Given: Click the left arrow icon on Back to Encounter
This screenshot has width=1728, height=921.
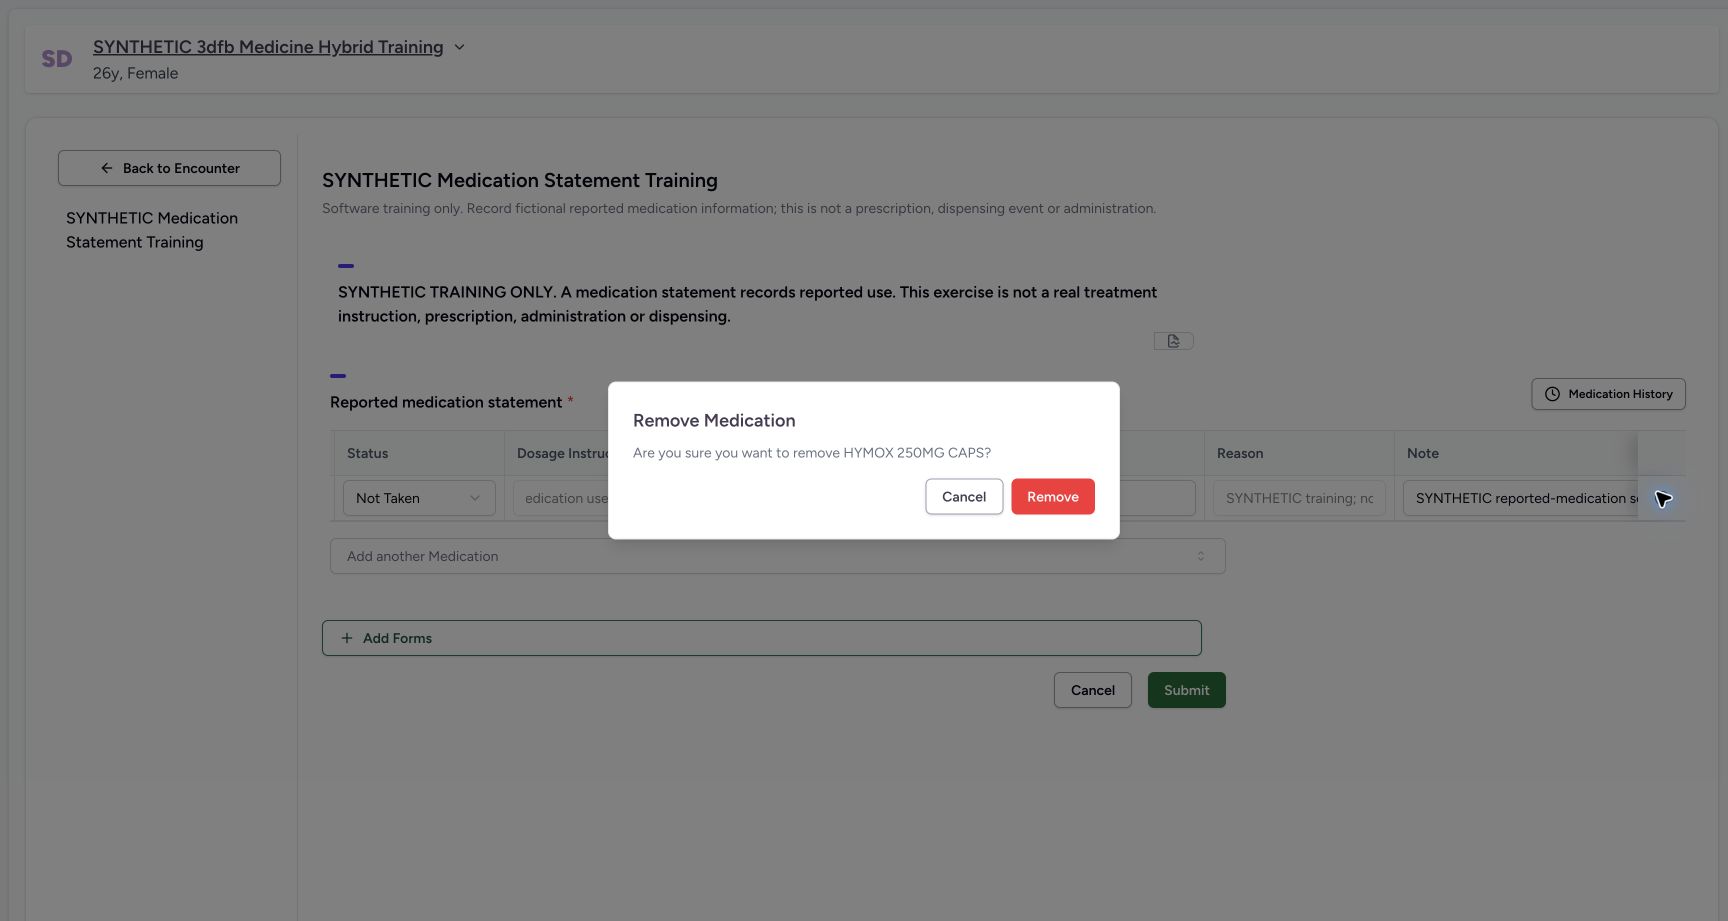Looking at the screenshot, I should coord(107,168).
